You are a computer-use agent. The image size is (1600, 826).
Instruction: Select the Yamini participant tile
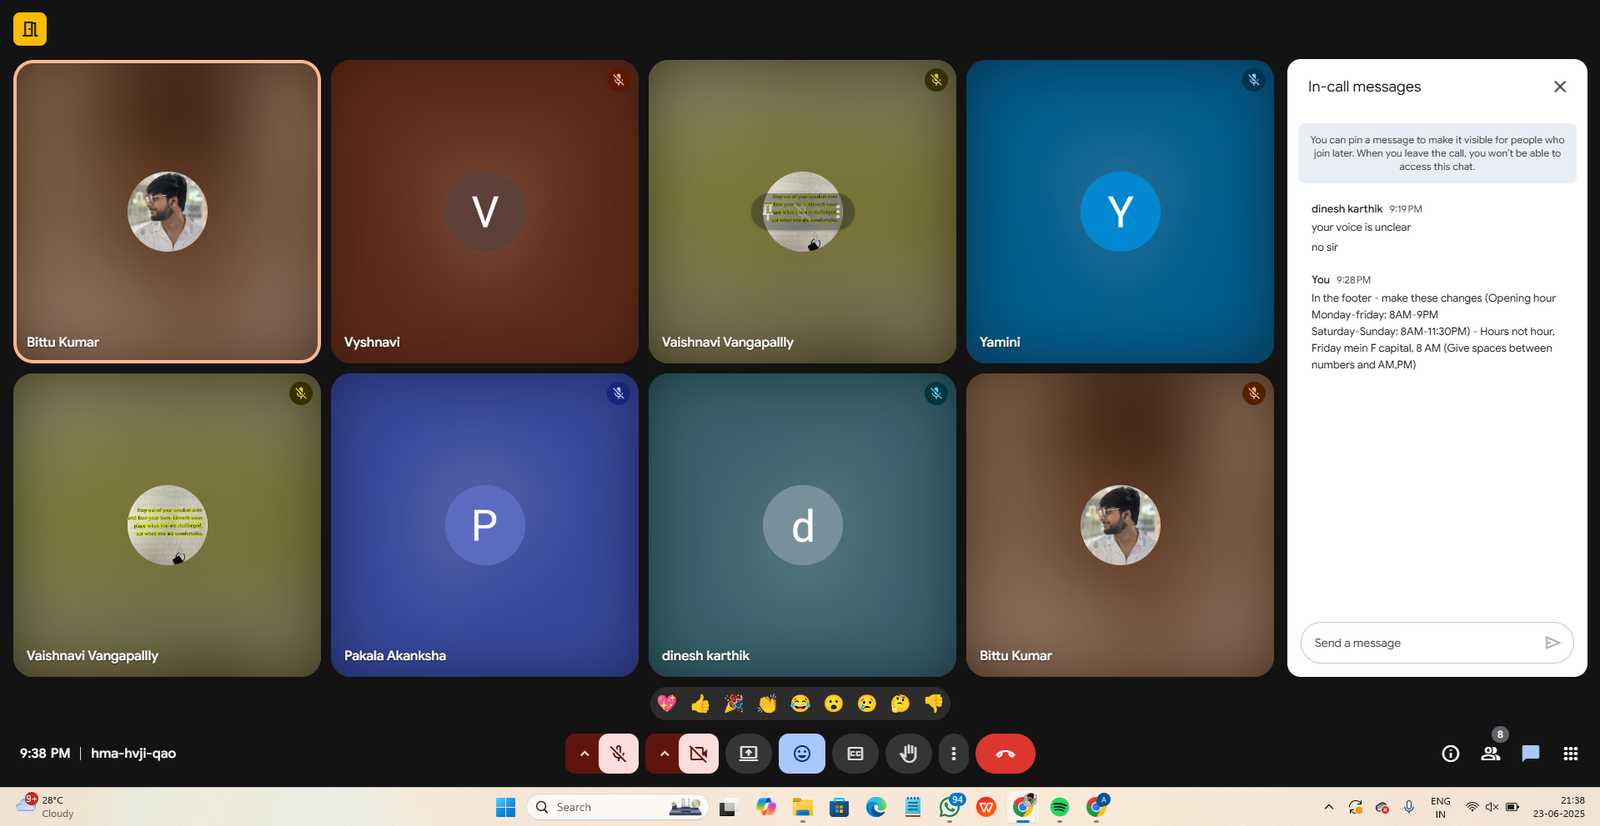pos(1120,211)
